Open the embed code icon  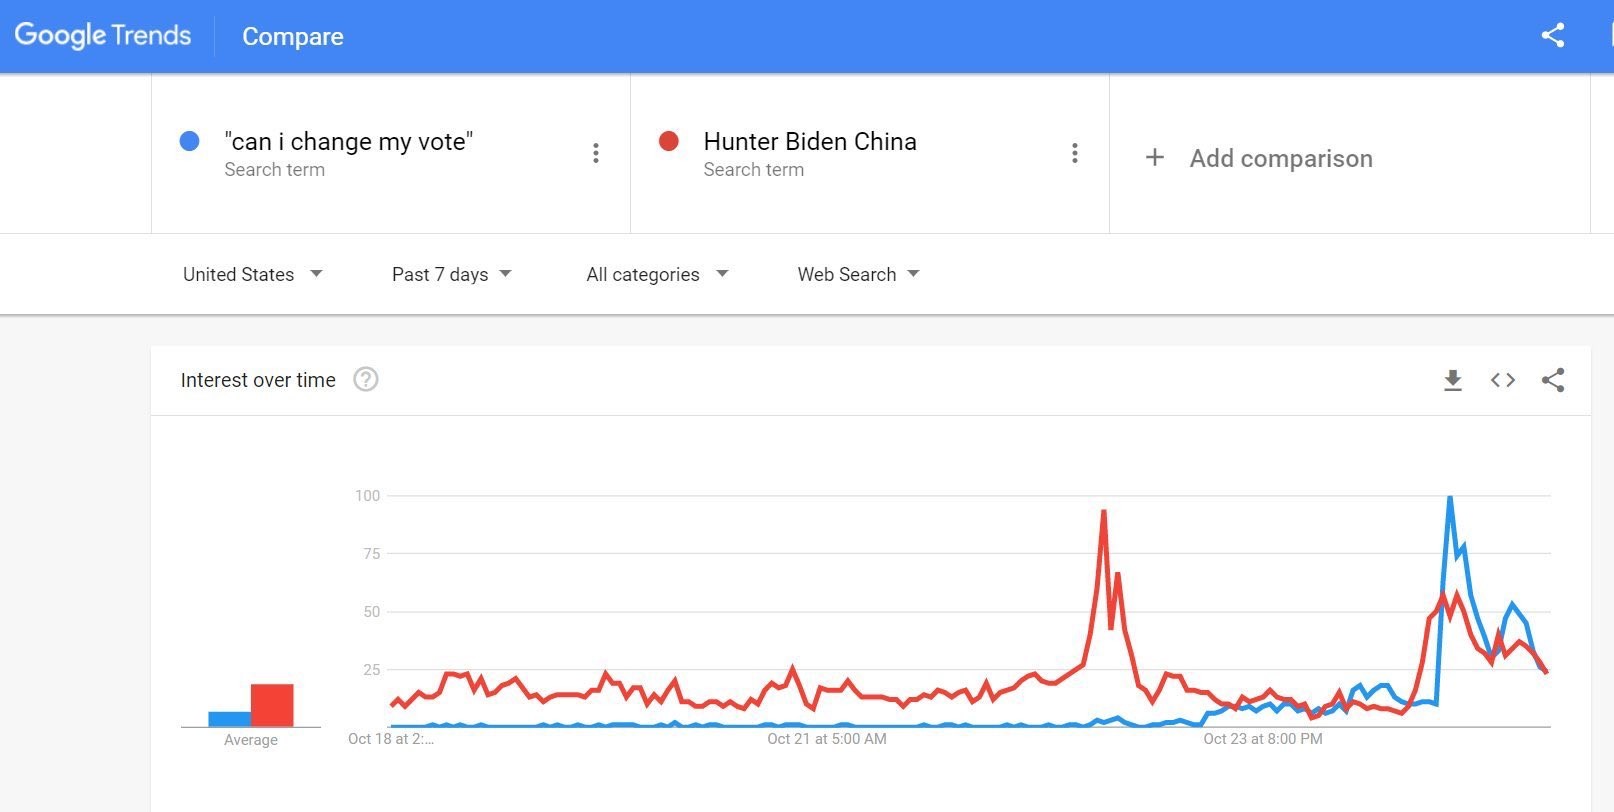1503,380
